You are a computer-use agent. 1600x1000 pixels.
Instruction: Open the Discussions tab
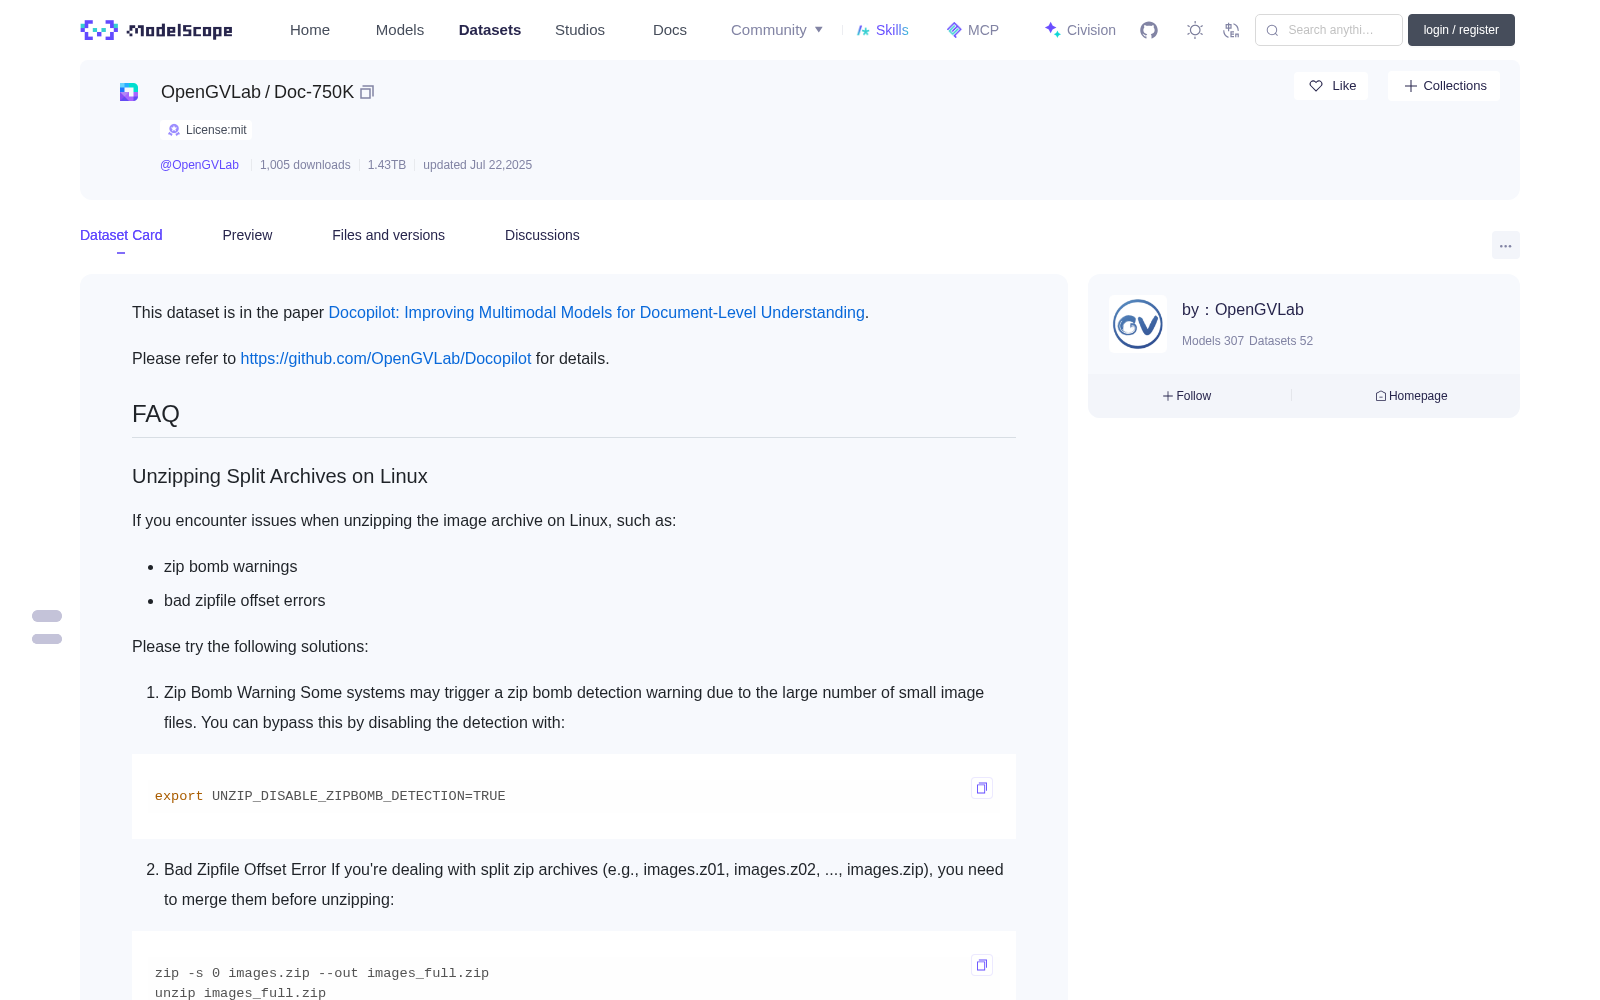542,235
